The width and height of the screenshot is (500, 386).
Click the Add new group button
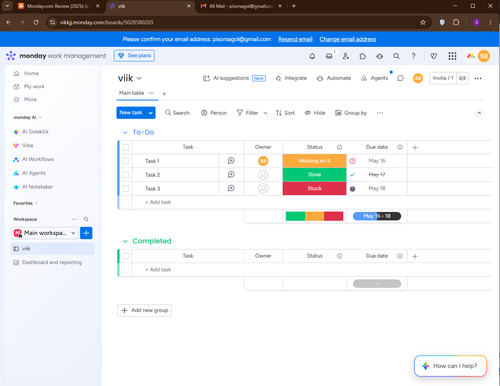(x=144, y=310)
